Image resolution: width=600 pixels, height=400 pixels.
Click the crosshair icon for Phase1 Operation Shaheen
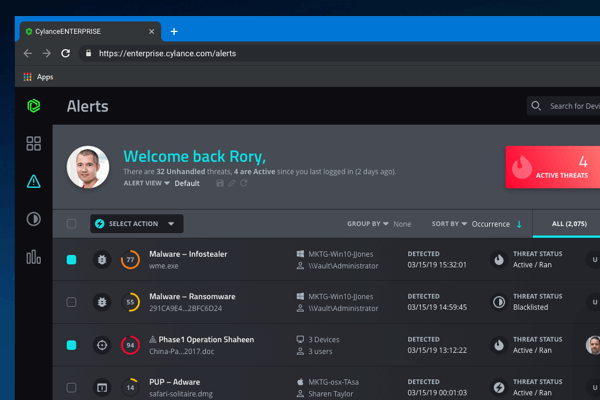click(x=101, y=345)
